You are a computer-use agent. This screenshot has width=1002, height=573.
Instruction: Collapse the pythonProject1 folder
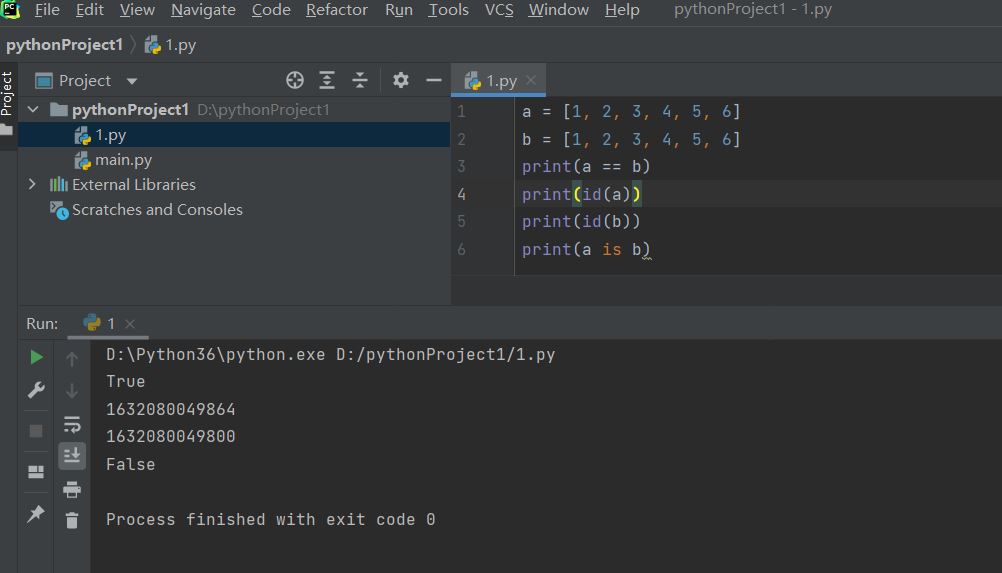pyautogui.click(x=32, y=109)
